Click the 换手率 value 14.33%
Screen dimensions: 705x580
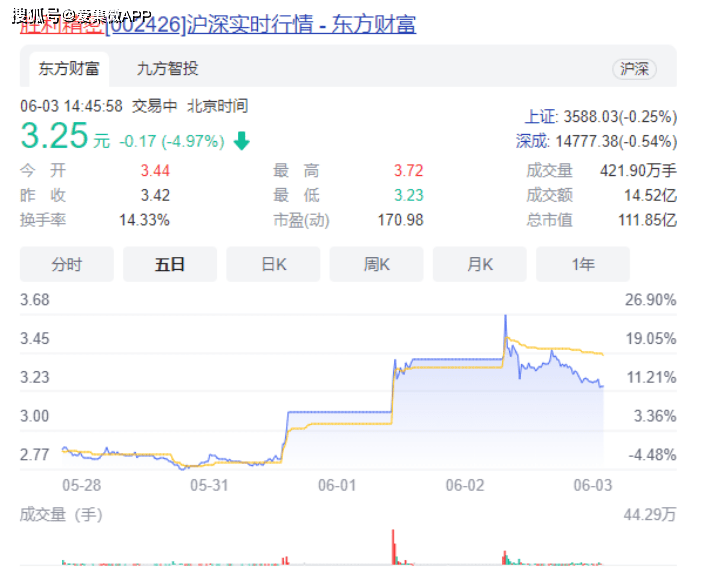[144, 220]
